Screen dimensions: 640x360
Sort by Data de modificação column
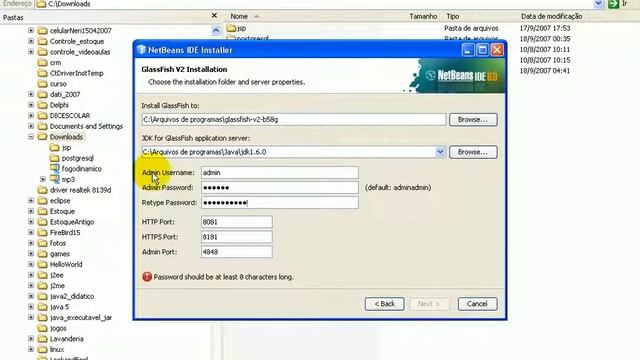click(551, 16)
